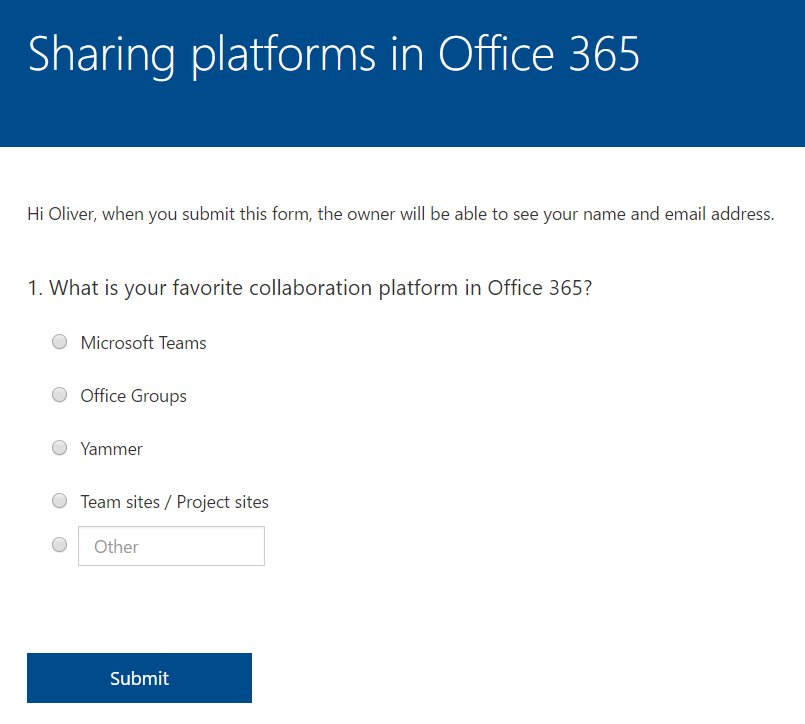
Task: Pick the Yammer radio button
Action: pyautogui.click(x=60, y=448)
